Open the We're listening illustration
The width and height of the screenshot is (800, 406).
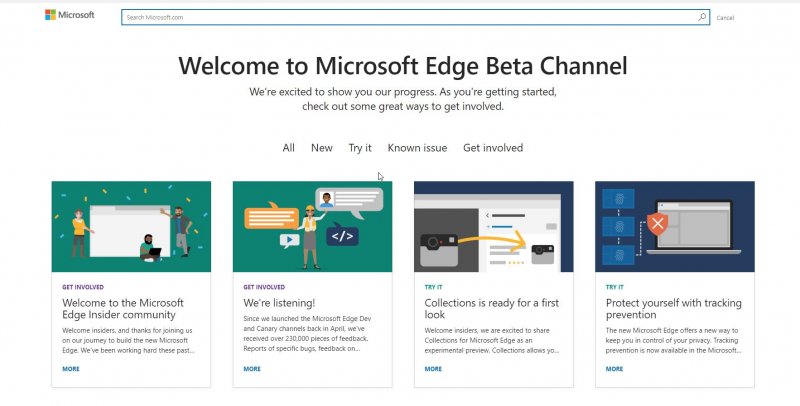(x=312, y=226)
